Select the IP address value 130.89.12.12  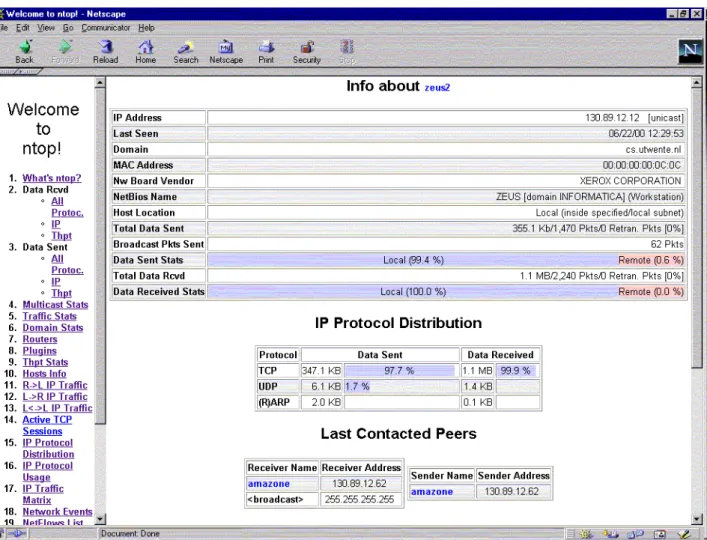tap(612, 118)
